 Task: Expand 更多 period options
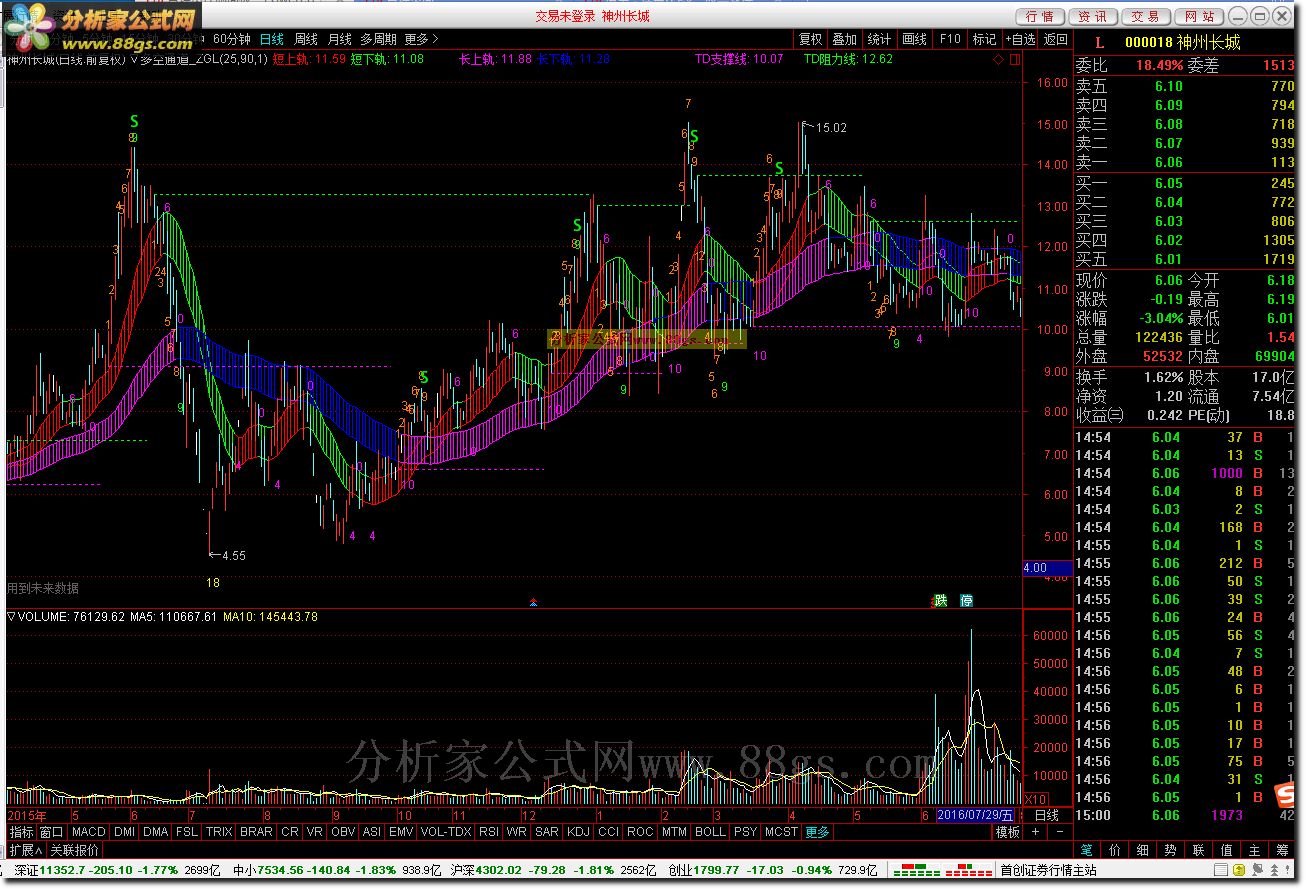[x=421, y=39]
